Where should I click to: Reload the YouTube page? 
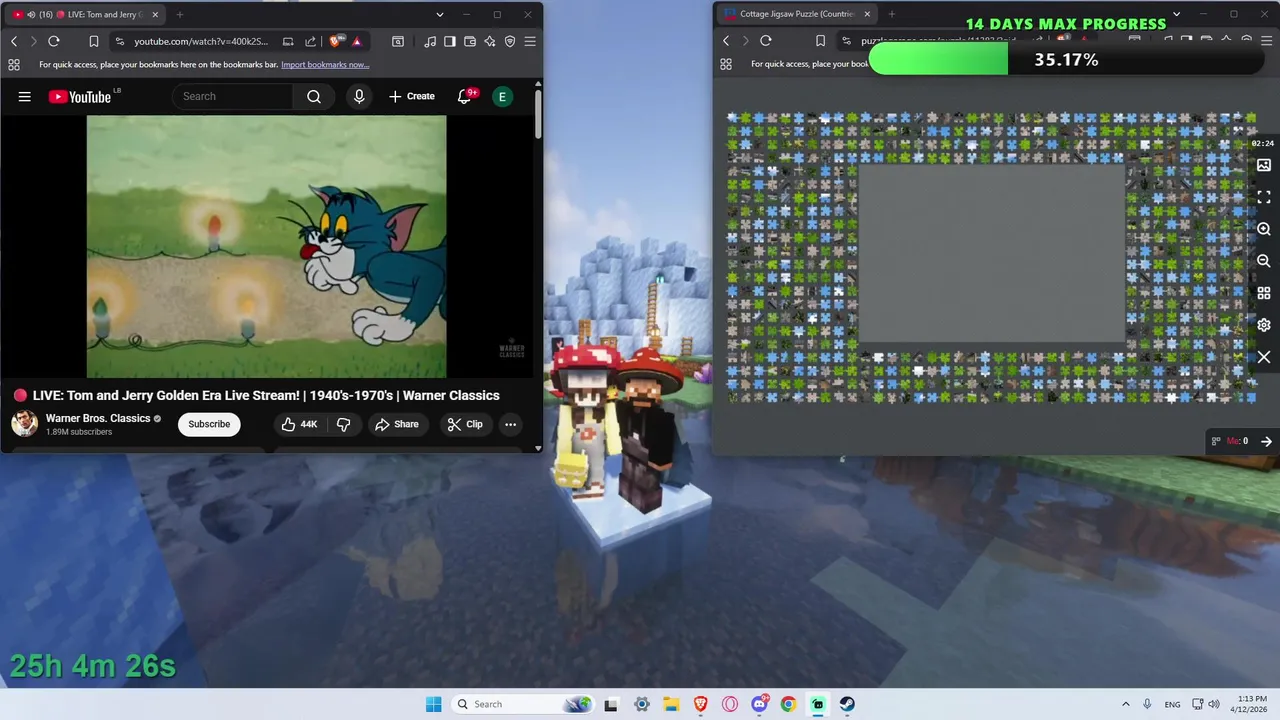(x=54, y=41)
